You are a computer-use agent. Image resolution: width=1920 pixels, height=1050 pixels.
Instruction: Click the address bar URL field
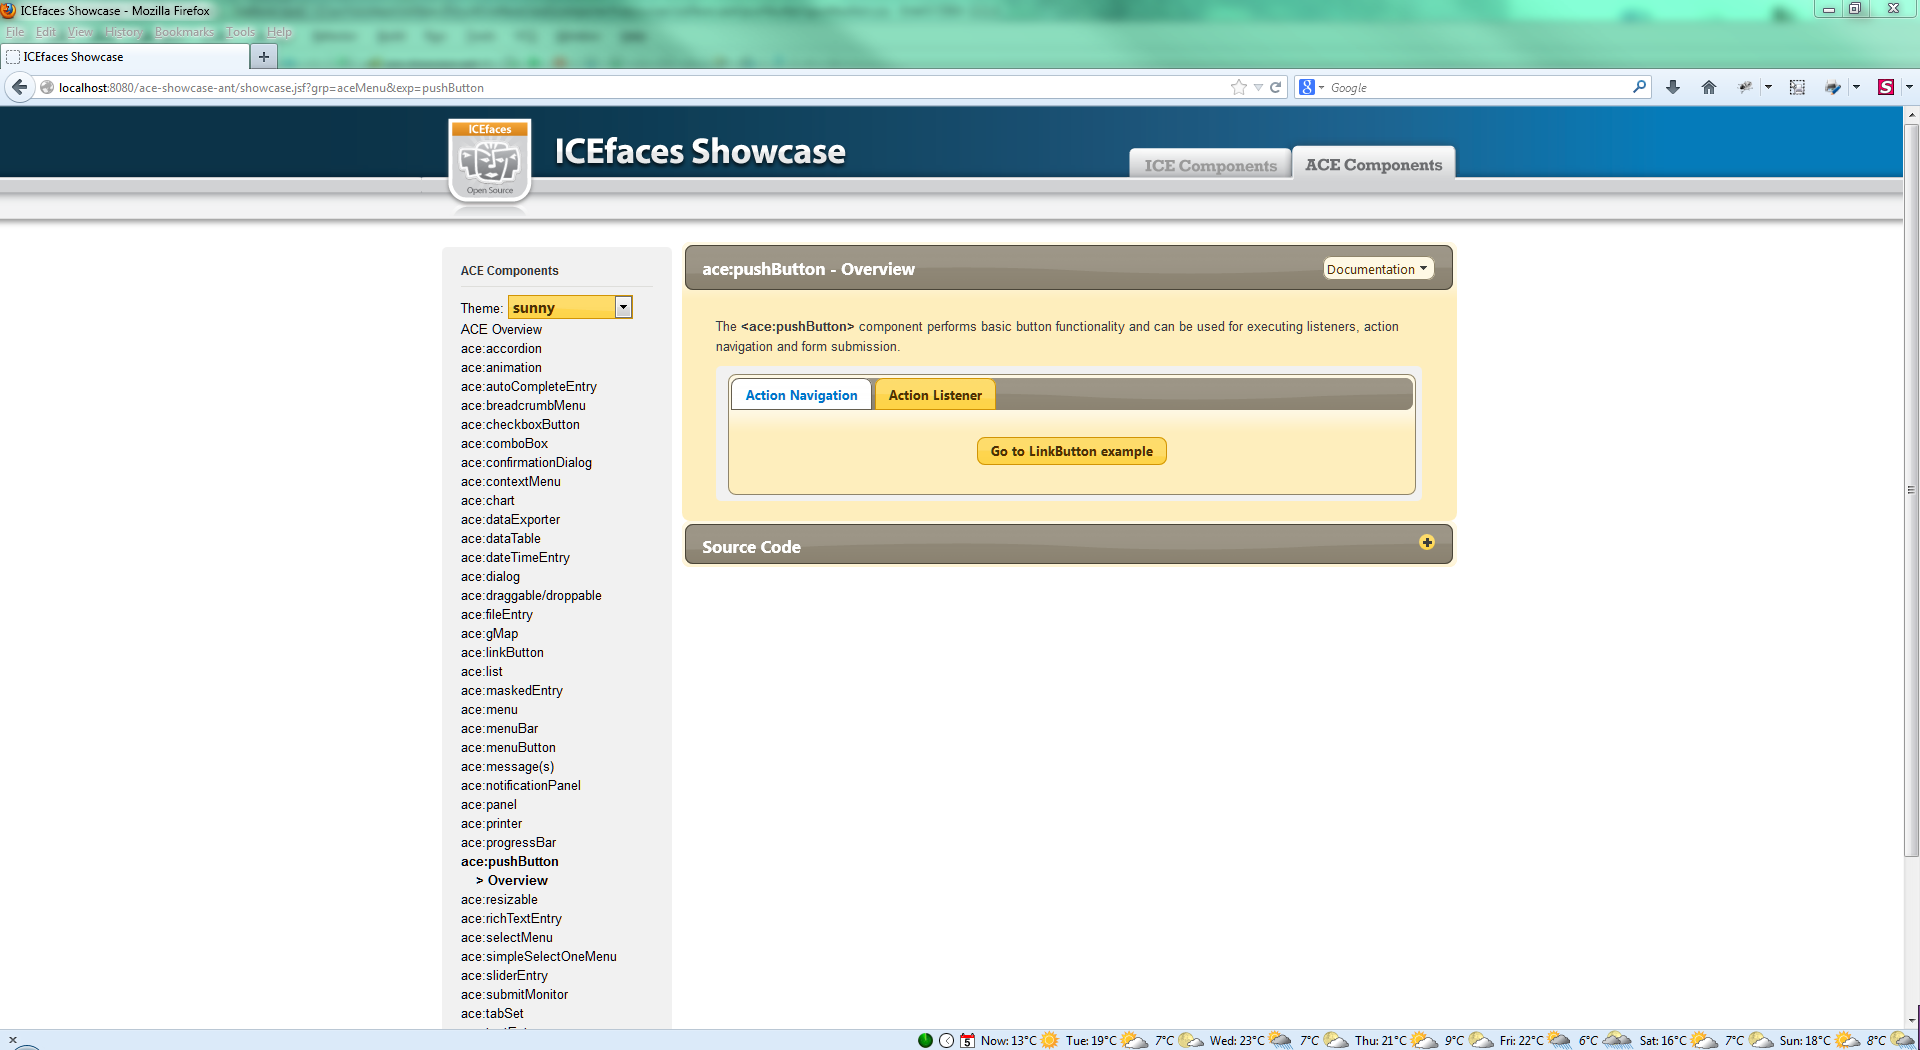tap(640, 87)
